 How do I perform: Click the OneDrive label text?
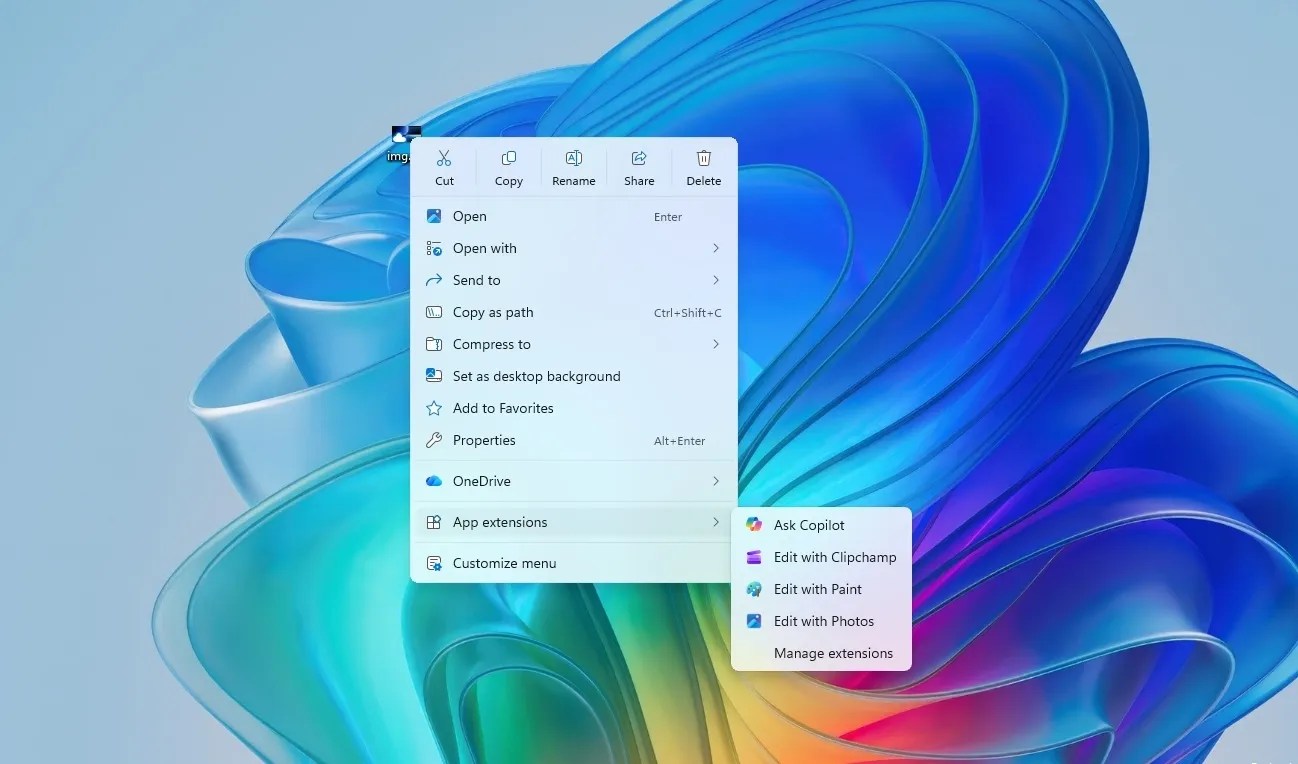(x=482, y=481)
